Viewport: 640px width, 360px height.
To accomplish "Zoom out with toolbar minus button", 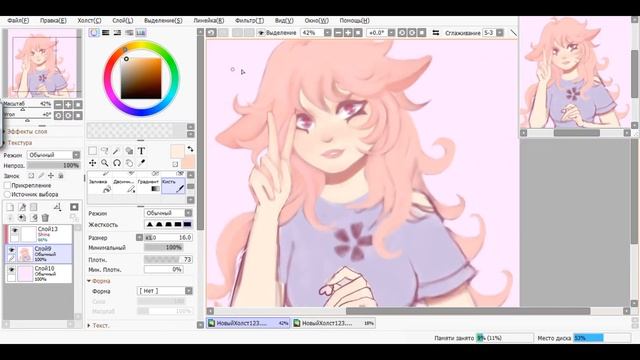I will point(338,33).
